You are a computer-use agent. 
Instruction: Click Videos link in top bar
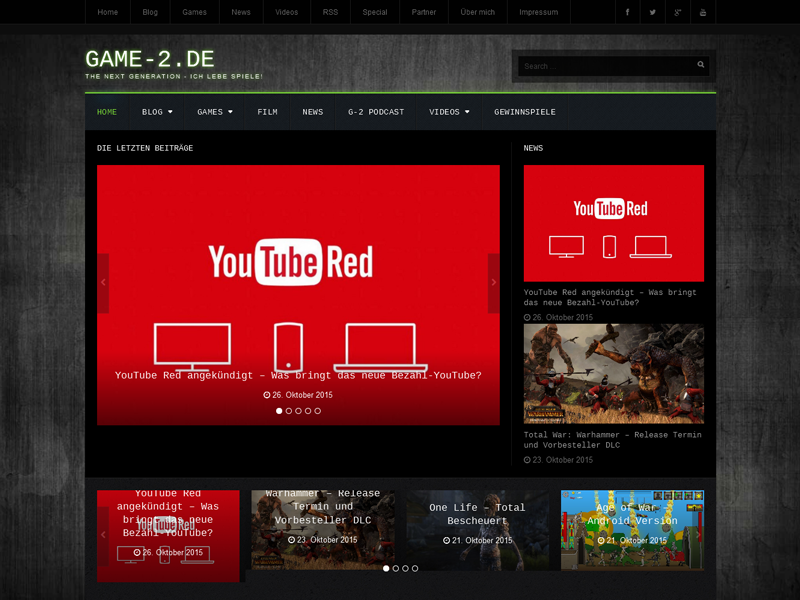point(287,12)
